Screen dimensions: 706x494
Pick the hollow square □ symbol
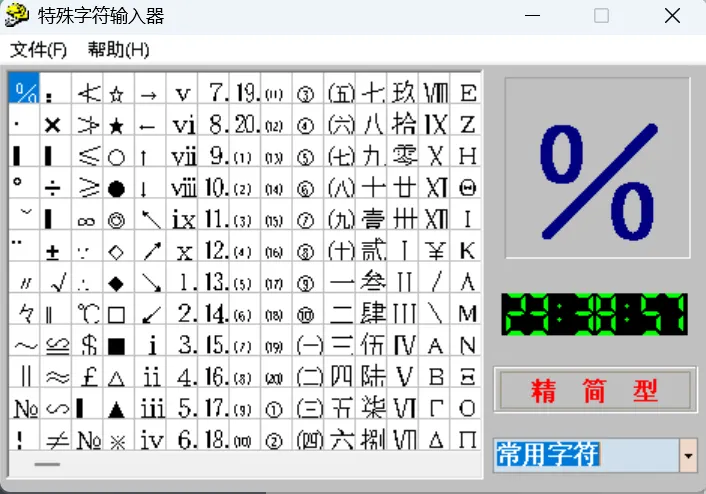(x=119, y=308)
